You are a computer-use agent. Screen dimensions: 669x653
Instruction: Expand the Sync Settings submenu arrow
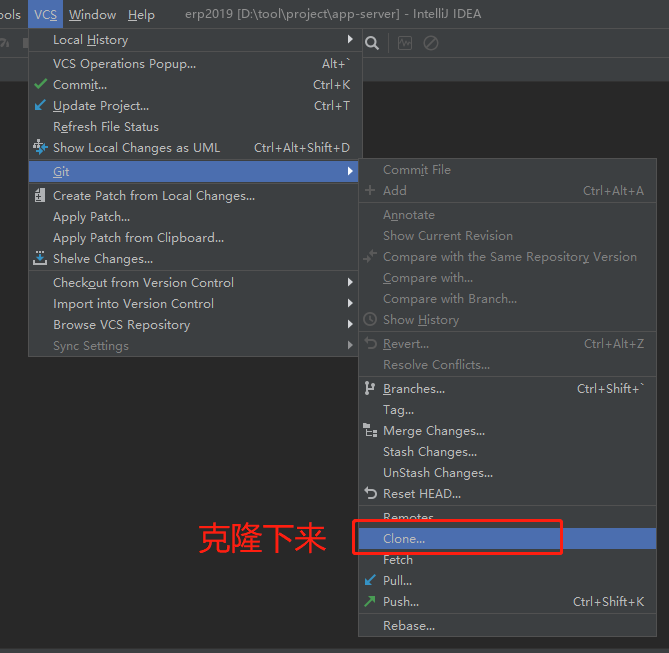[350, 345]
